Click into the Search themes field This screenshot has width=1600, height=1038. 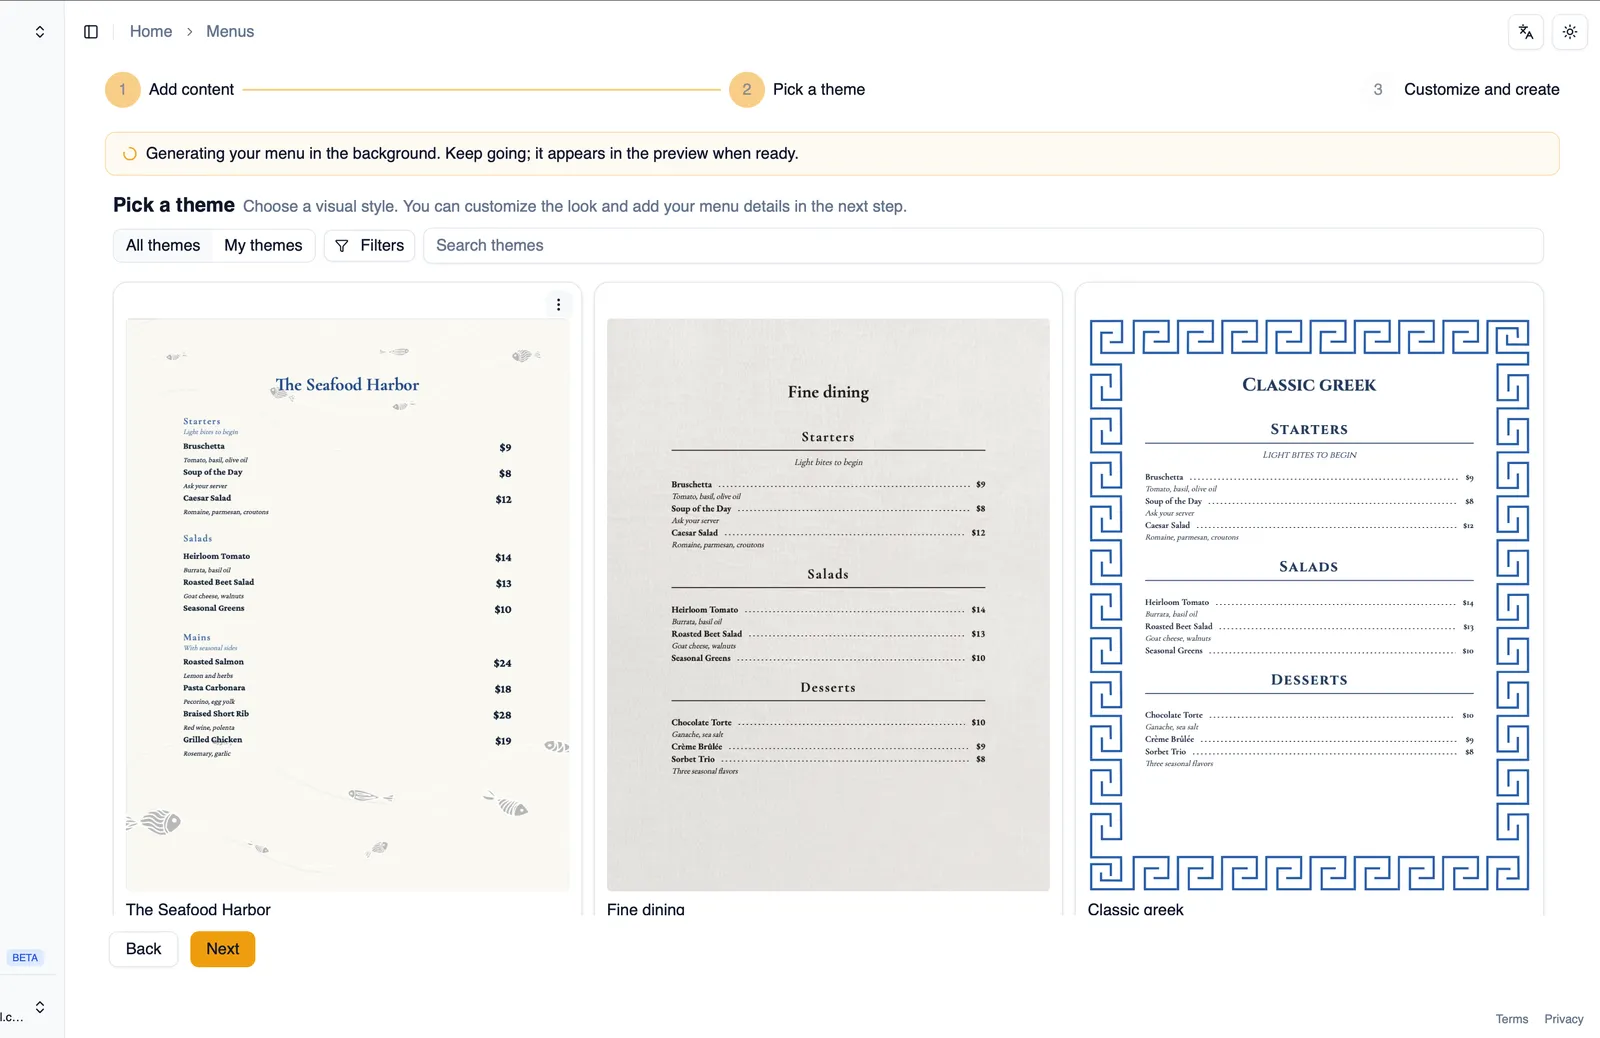click(x=983, y=246)
